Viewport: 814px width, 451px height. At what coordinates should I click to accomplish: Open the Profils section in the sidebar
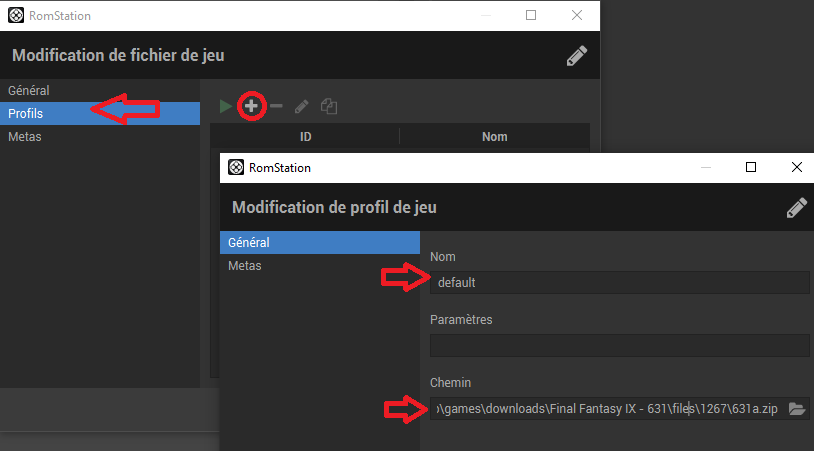(26, 114)
